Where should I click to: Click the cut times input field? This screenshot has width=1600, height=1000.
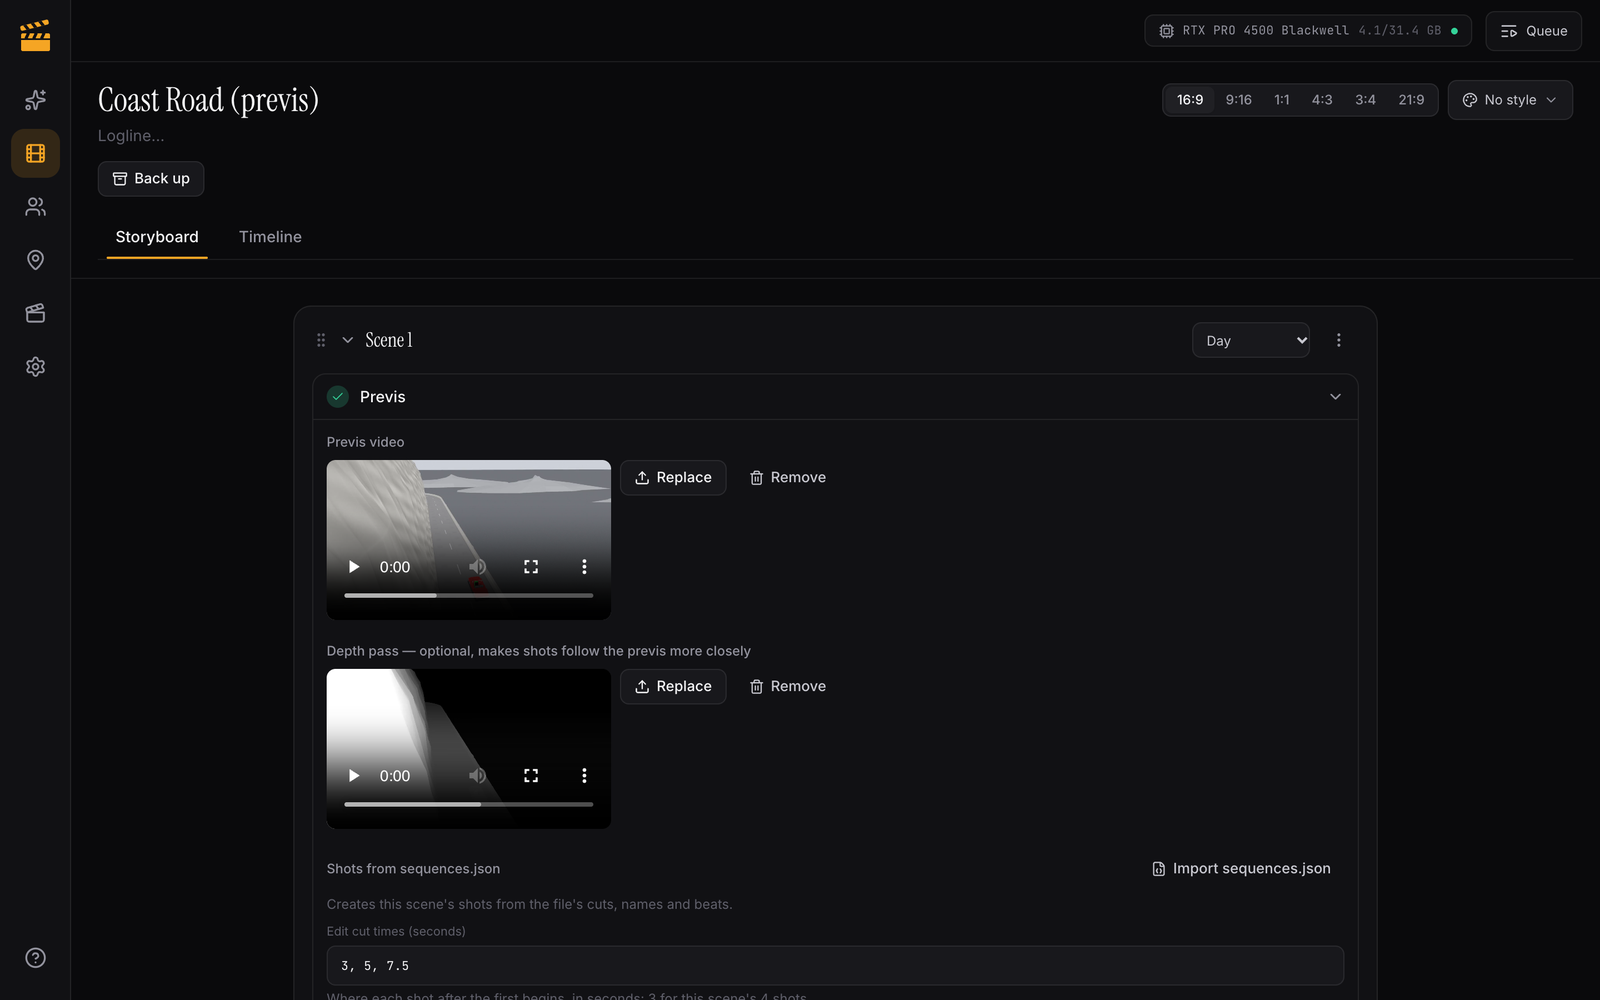[x=835, y=966]
